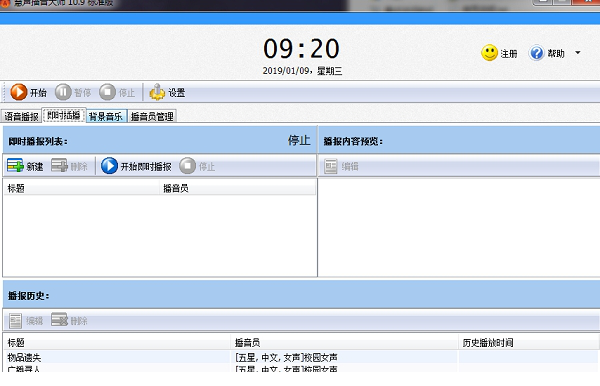Select the 物品遗失 history row

coord(301,358)
